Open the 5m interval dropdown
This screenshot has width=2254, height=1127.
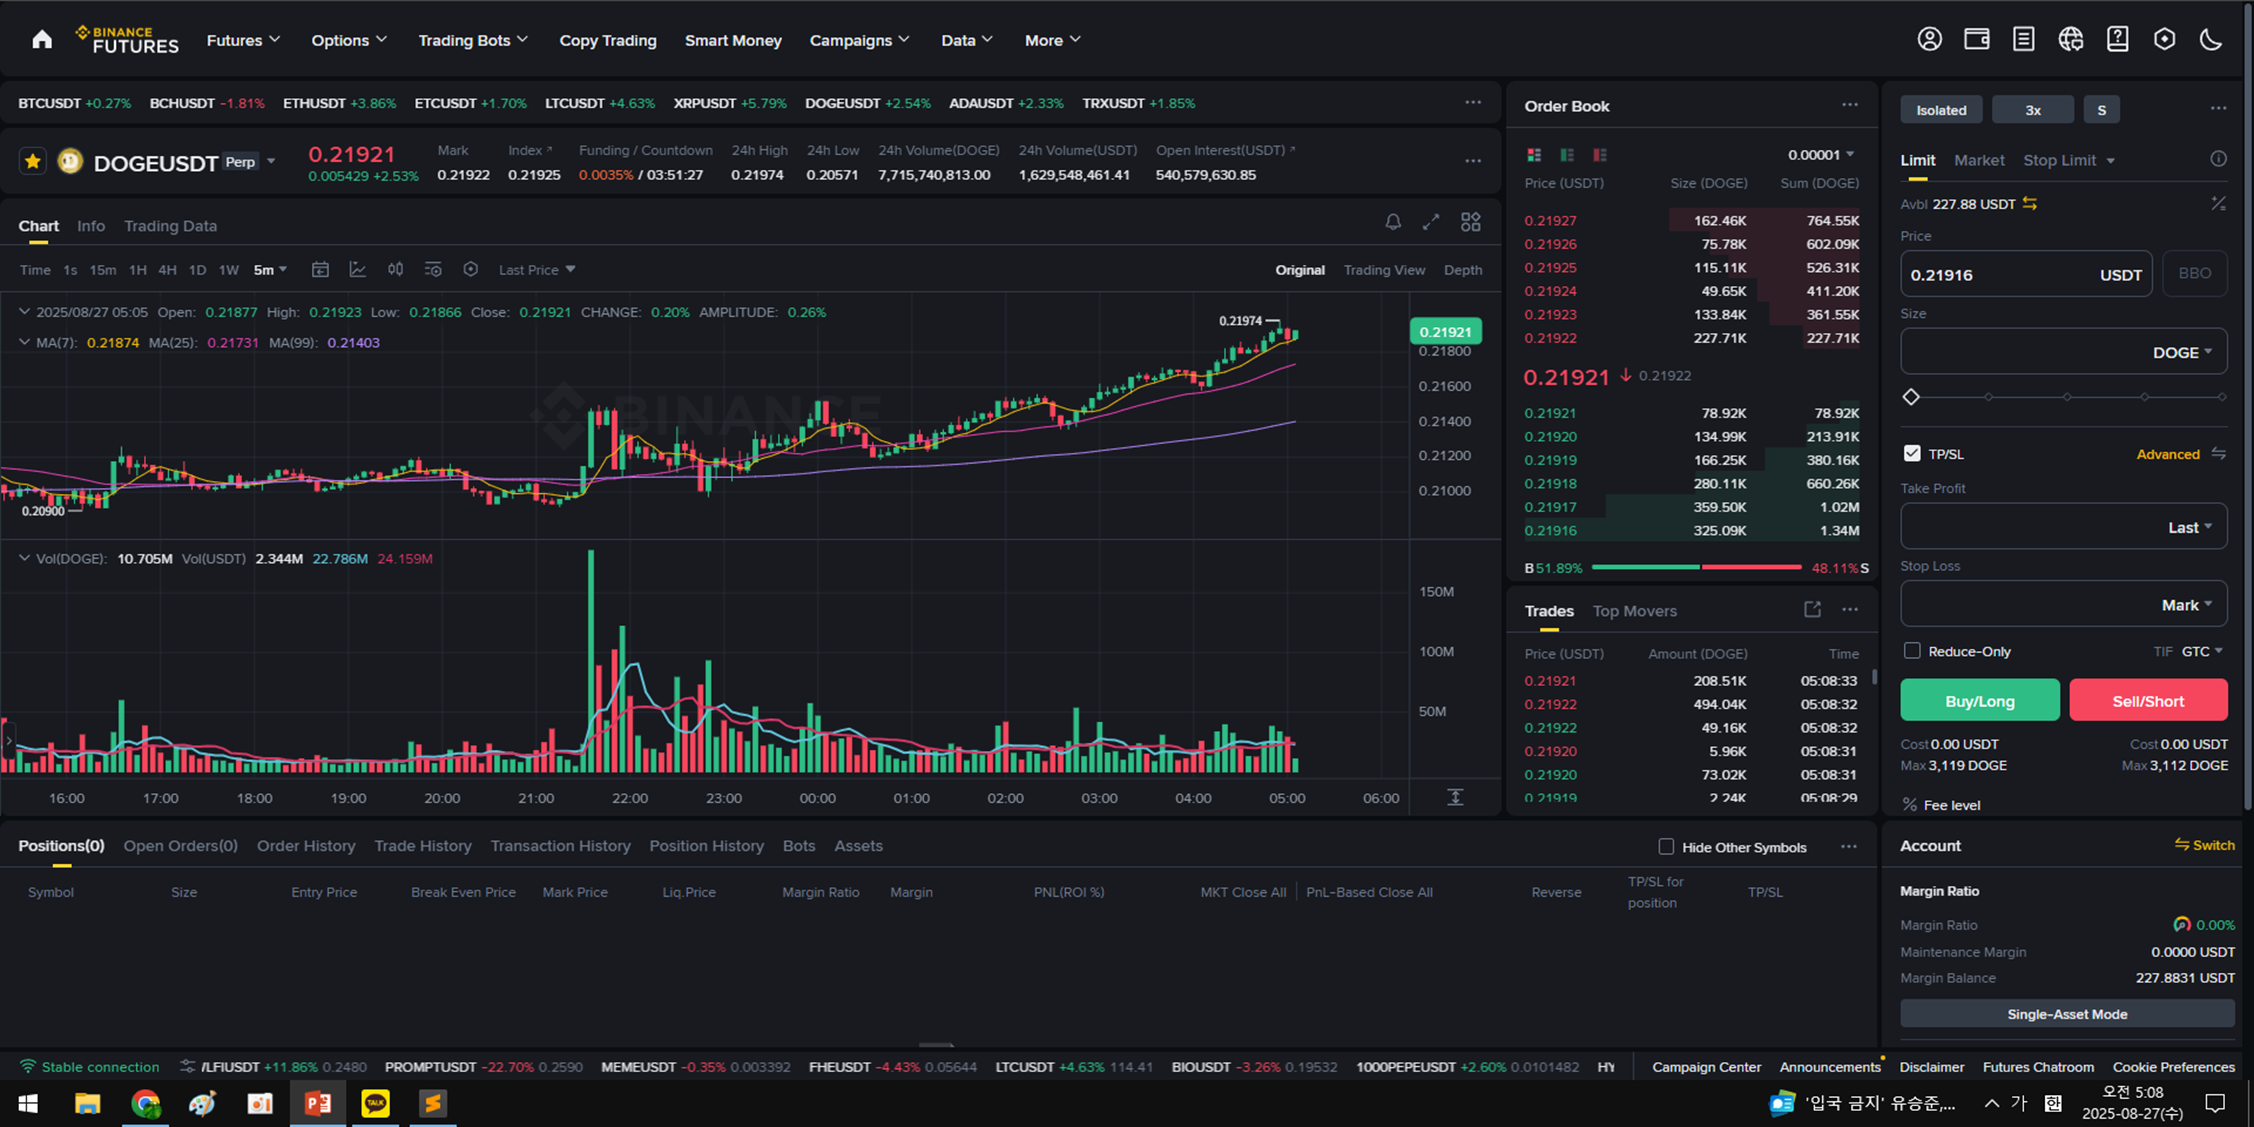click(x=270, y=270)
